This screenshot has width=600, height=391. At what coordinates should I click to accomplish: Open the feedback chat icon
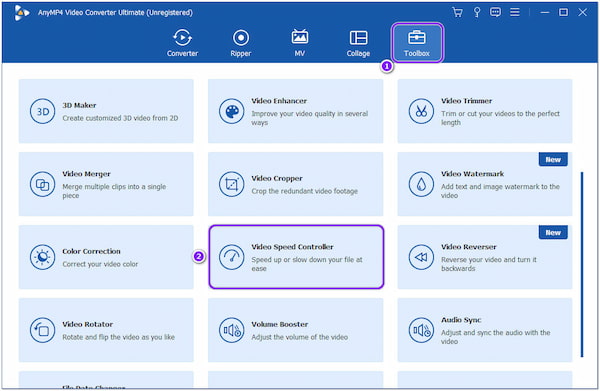coord(496,12)
